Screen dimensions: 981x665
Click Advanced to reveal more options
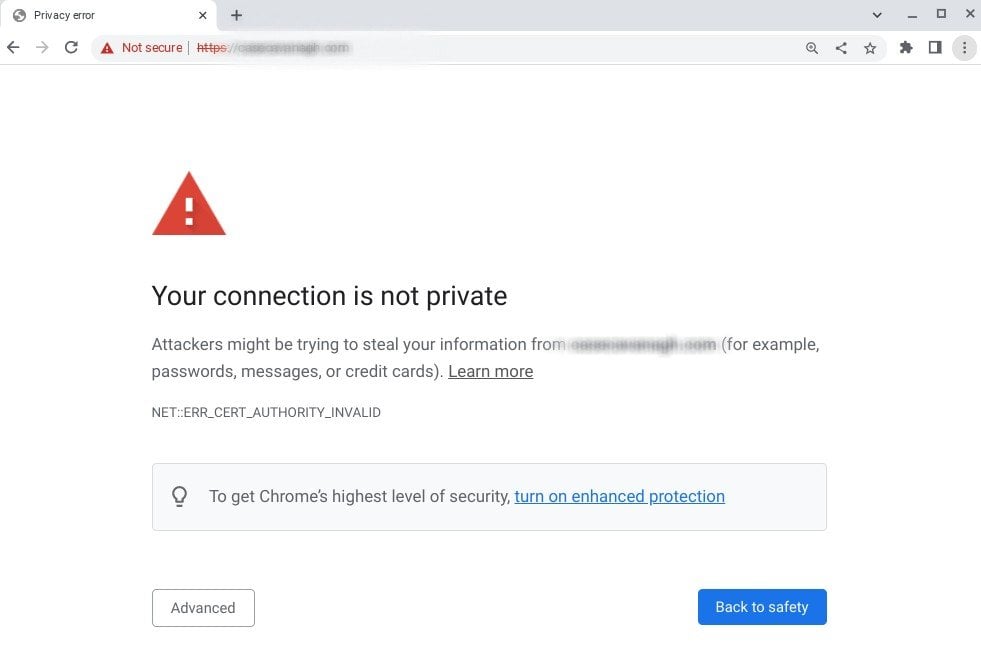pos(203,607)
